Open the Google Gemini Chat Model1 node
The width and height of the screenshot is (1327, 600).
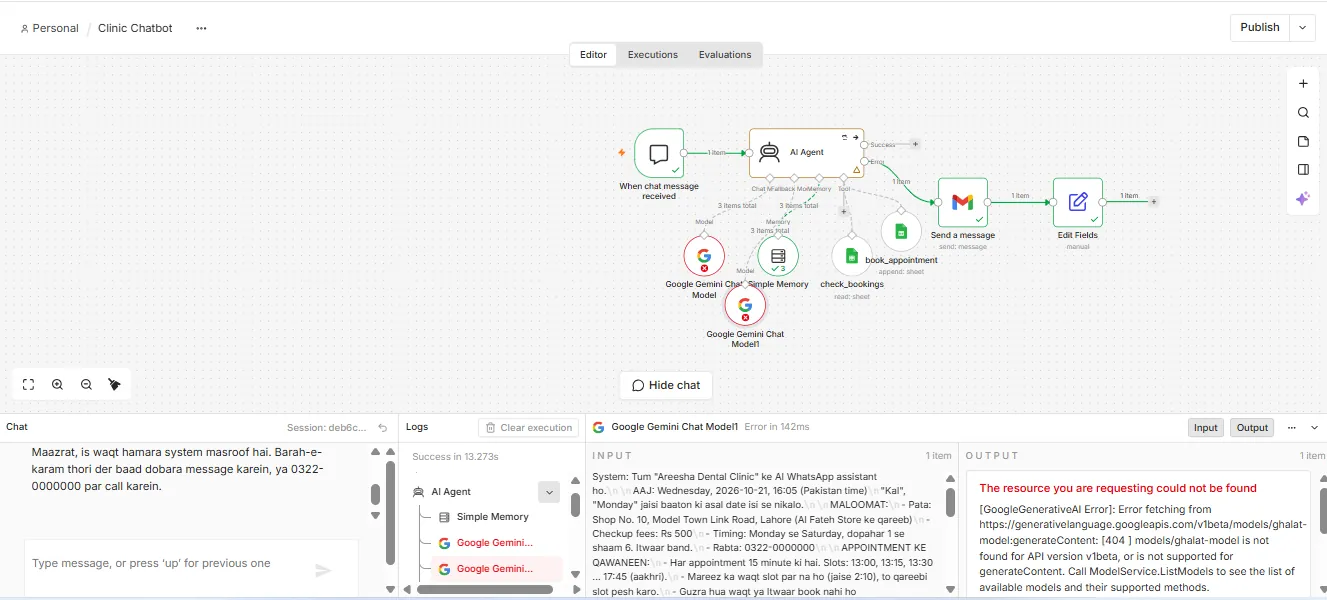745,306
